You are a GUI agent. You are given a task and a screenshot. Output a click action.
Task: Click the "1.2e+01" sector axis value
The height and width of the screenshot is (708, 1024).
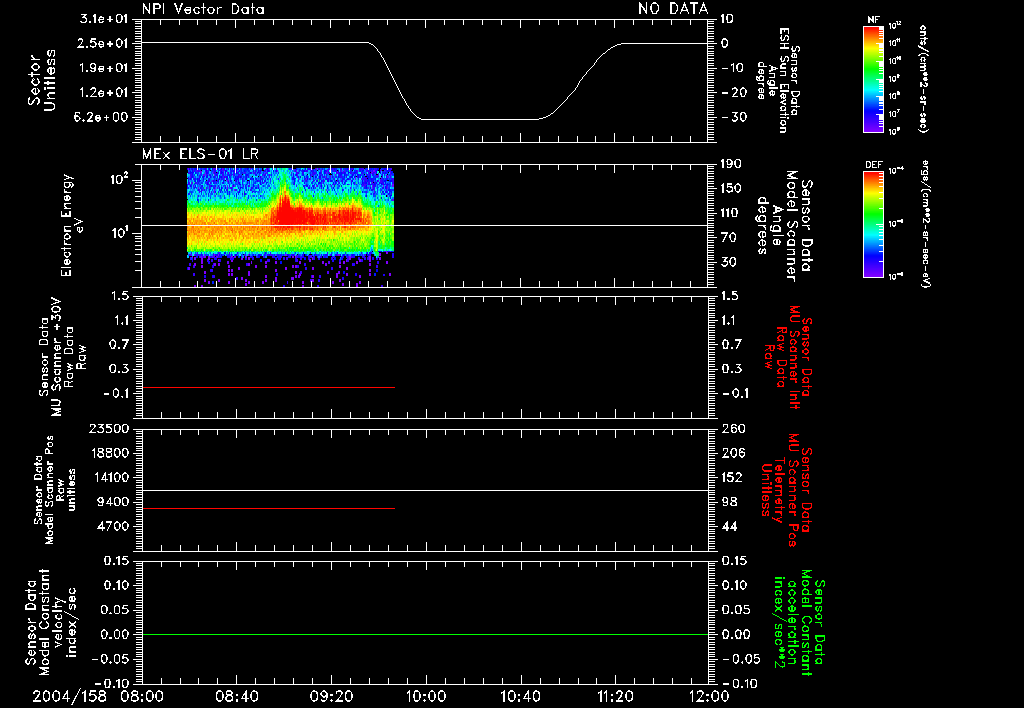pos(104,92)
